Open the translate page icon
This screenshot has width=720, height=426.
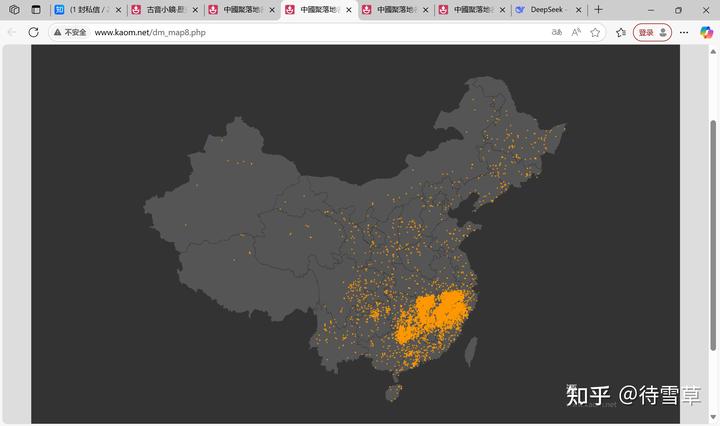click(x=557, y=32)
